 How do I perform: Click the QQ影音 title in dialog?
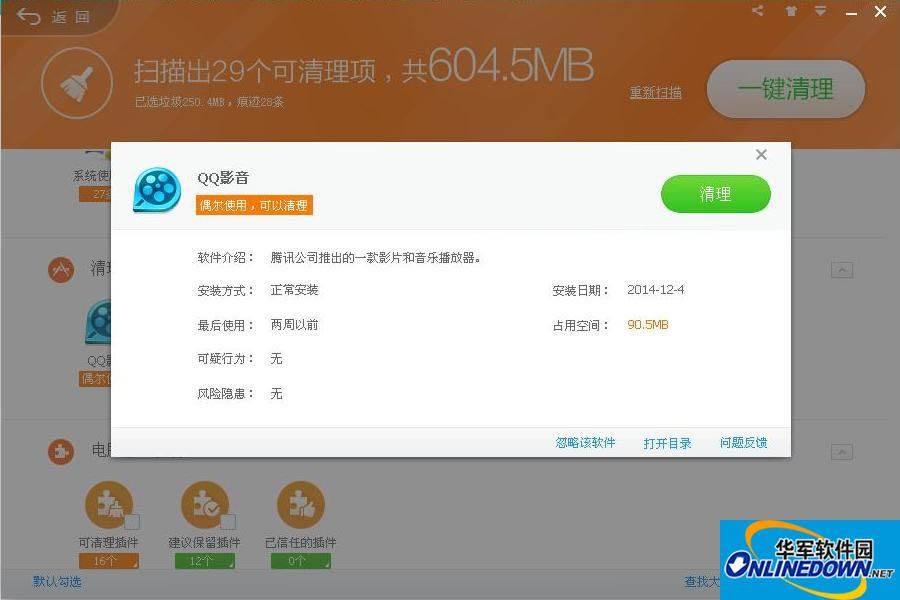(223, 177)
